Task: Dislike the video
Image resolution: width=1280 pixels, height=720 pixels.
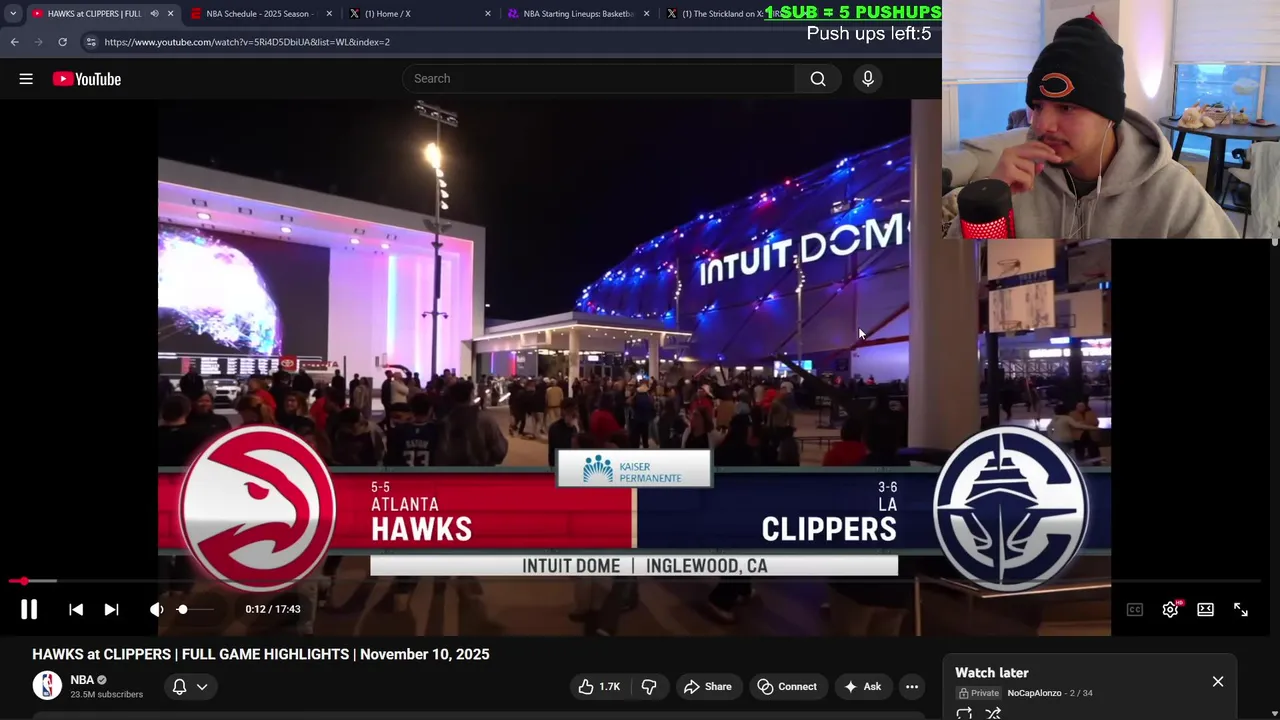Action: coord(649,687)
